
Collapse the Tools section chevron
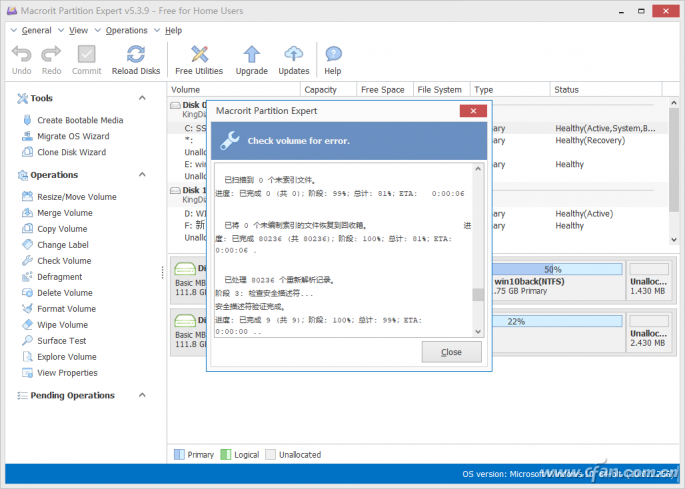tap(142, 98)
